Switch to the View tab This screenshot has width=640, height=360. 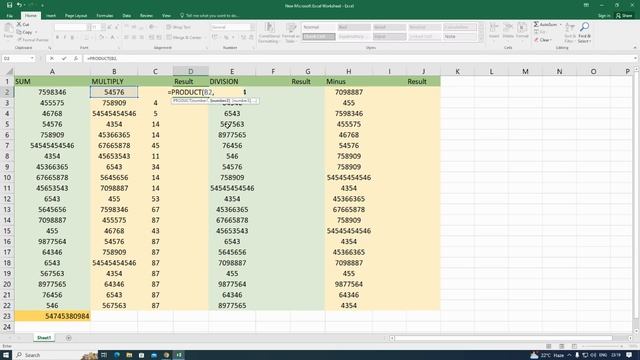167,16
